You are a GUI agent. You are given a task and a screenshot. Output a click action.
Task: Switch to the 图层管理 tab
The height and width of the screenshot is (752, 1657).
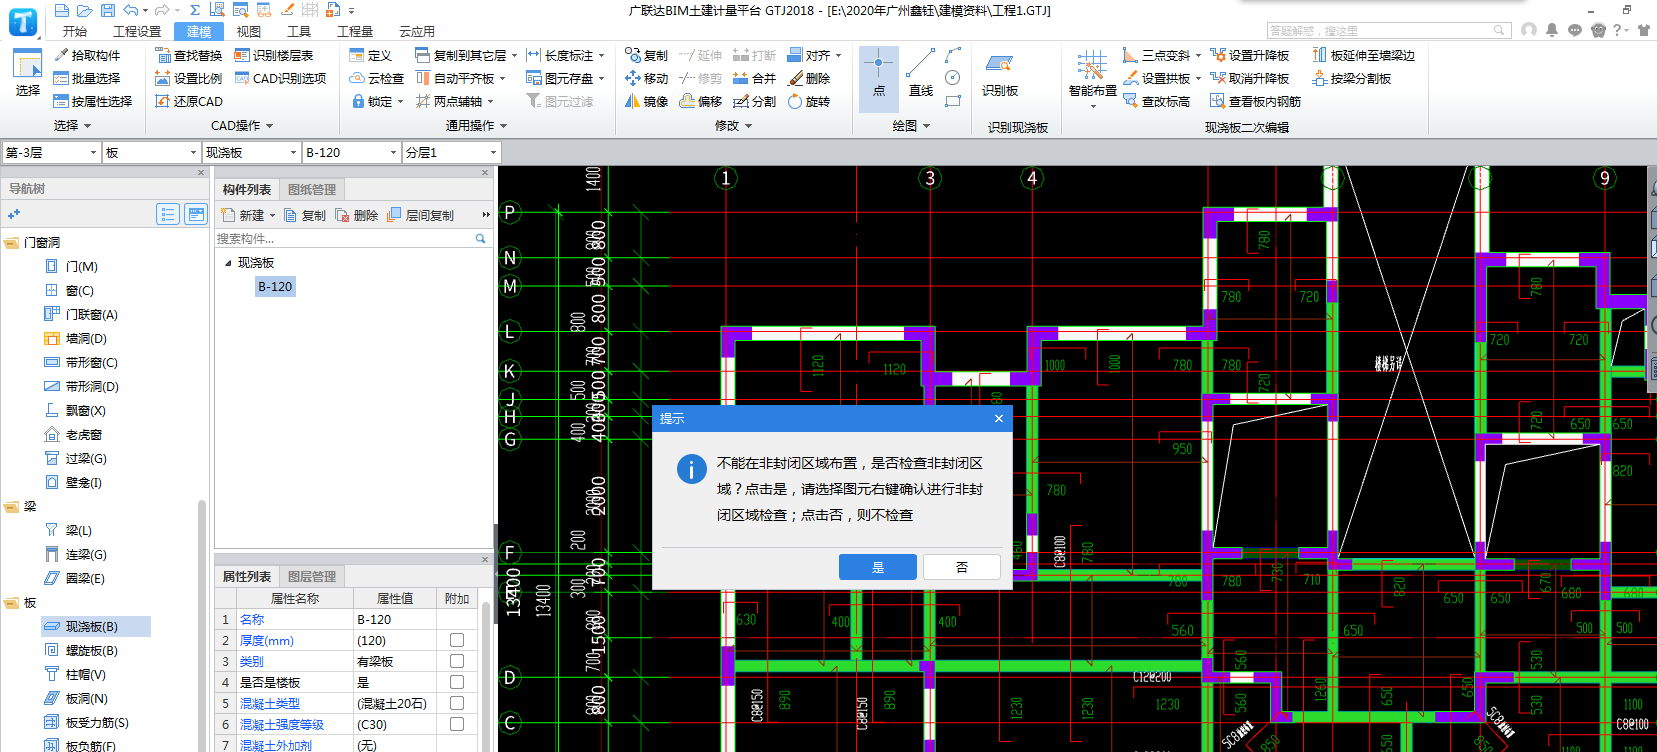(312, 577)
